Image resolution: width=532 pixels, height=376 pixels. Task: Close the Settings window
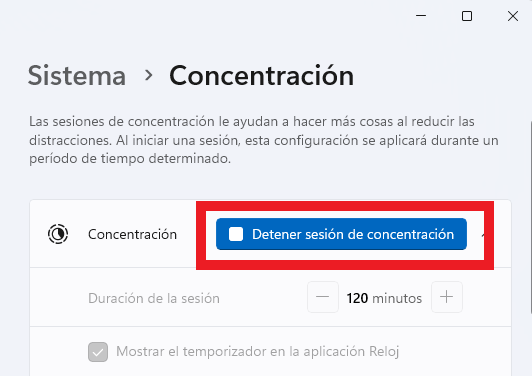[x=513, y=16]
